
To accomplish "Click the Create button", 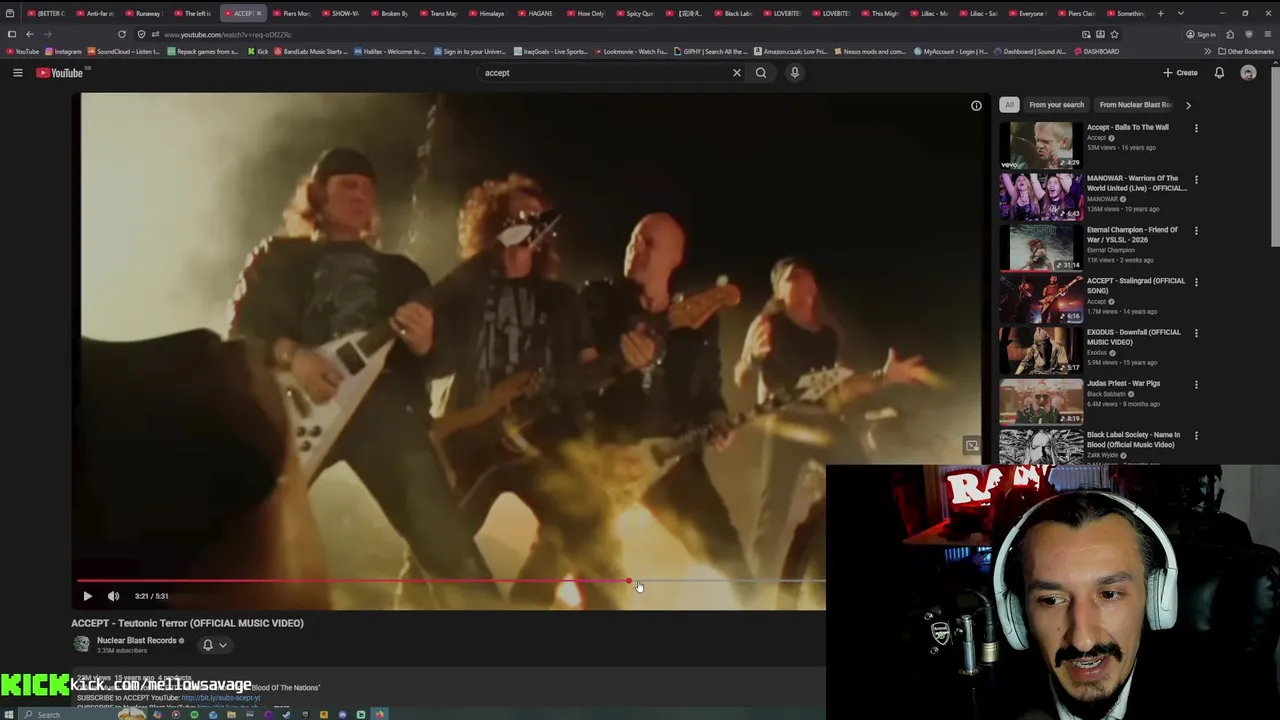I will tap(1180, 72).
